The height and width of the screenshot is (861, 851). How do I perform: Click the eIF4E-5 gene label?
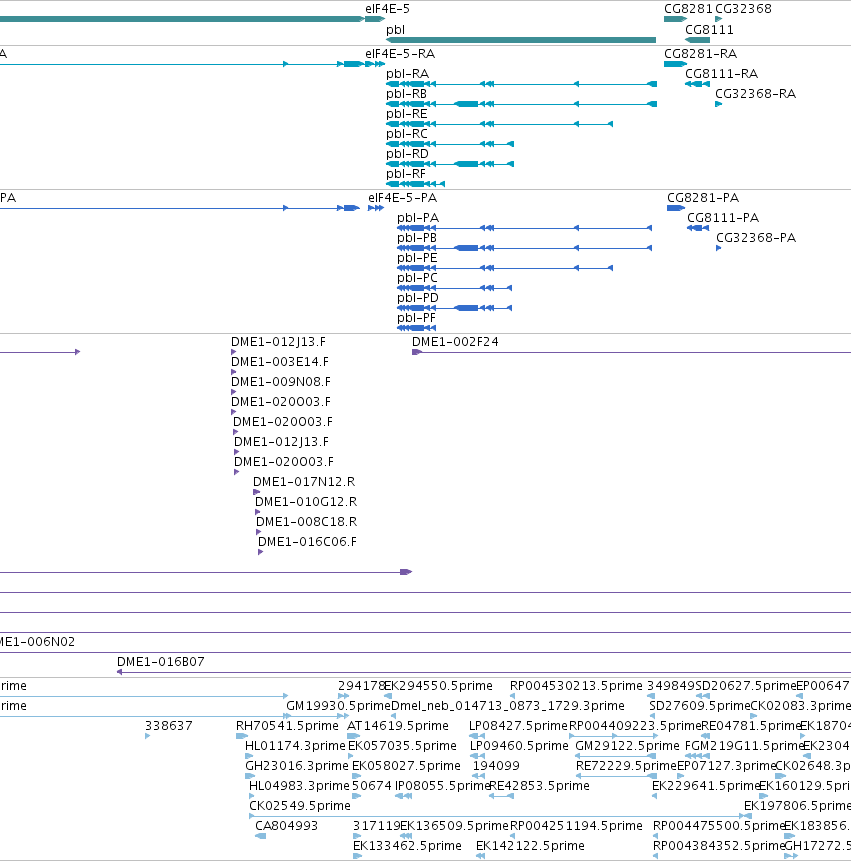(x=387, y=9)
